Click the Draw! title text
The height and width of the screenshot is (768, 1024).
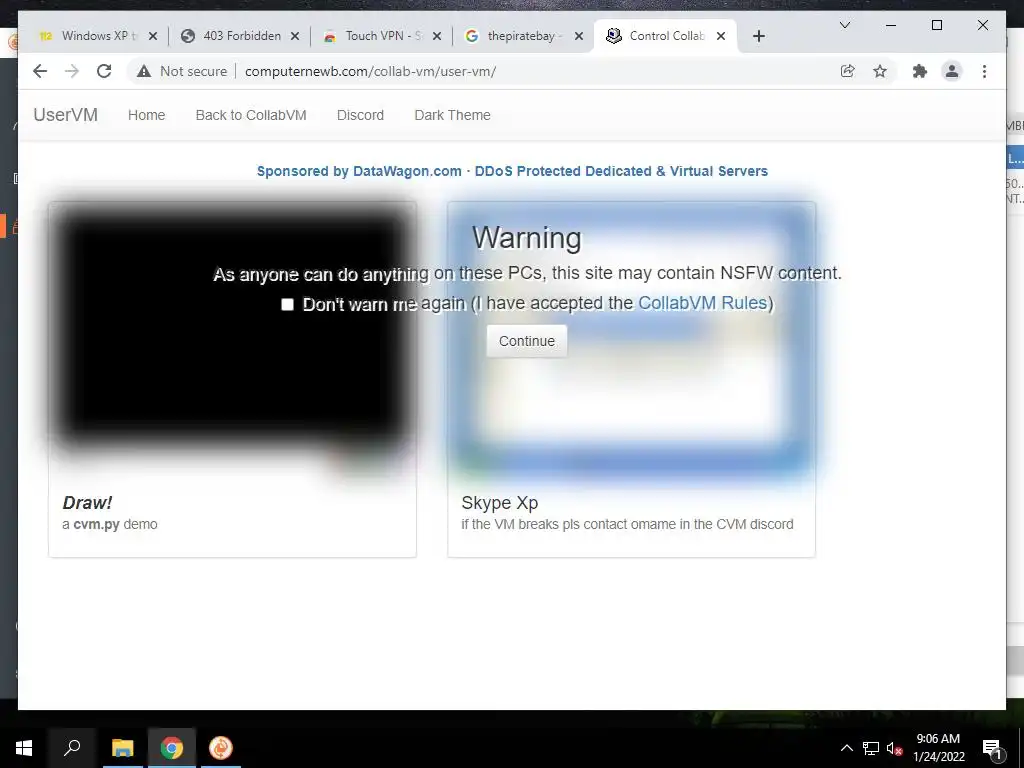[x=88, y=503]
